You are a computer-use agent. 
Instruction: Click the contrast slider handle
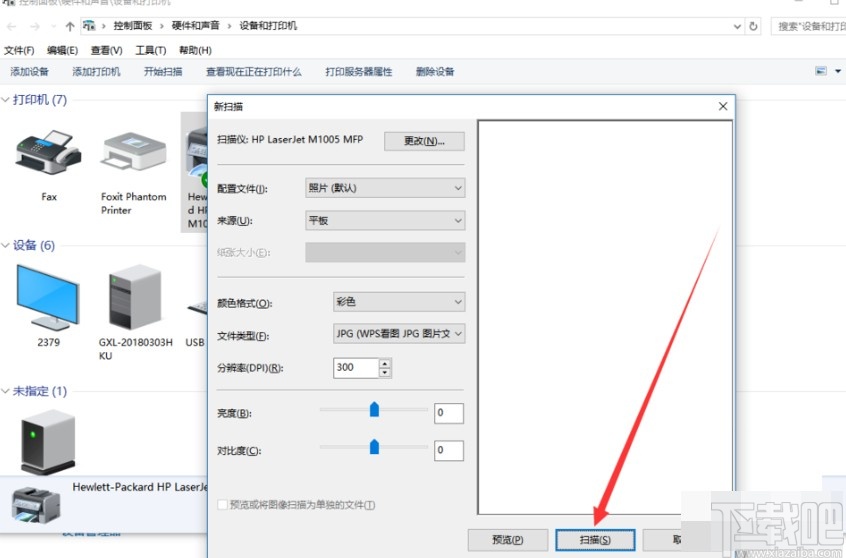click(x=374, y=447)
